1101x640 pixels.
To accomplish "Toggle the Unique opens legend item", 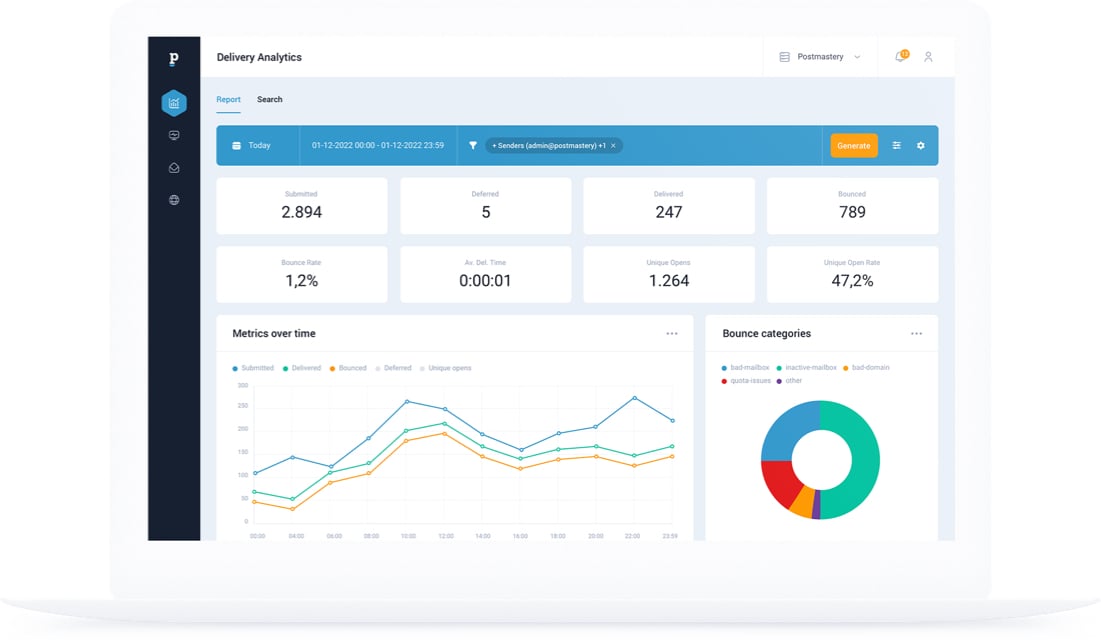I will 445,368.
